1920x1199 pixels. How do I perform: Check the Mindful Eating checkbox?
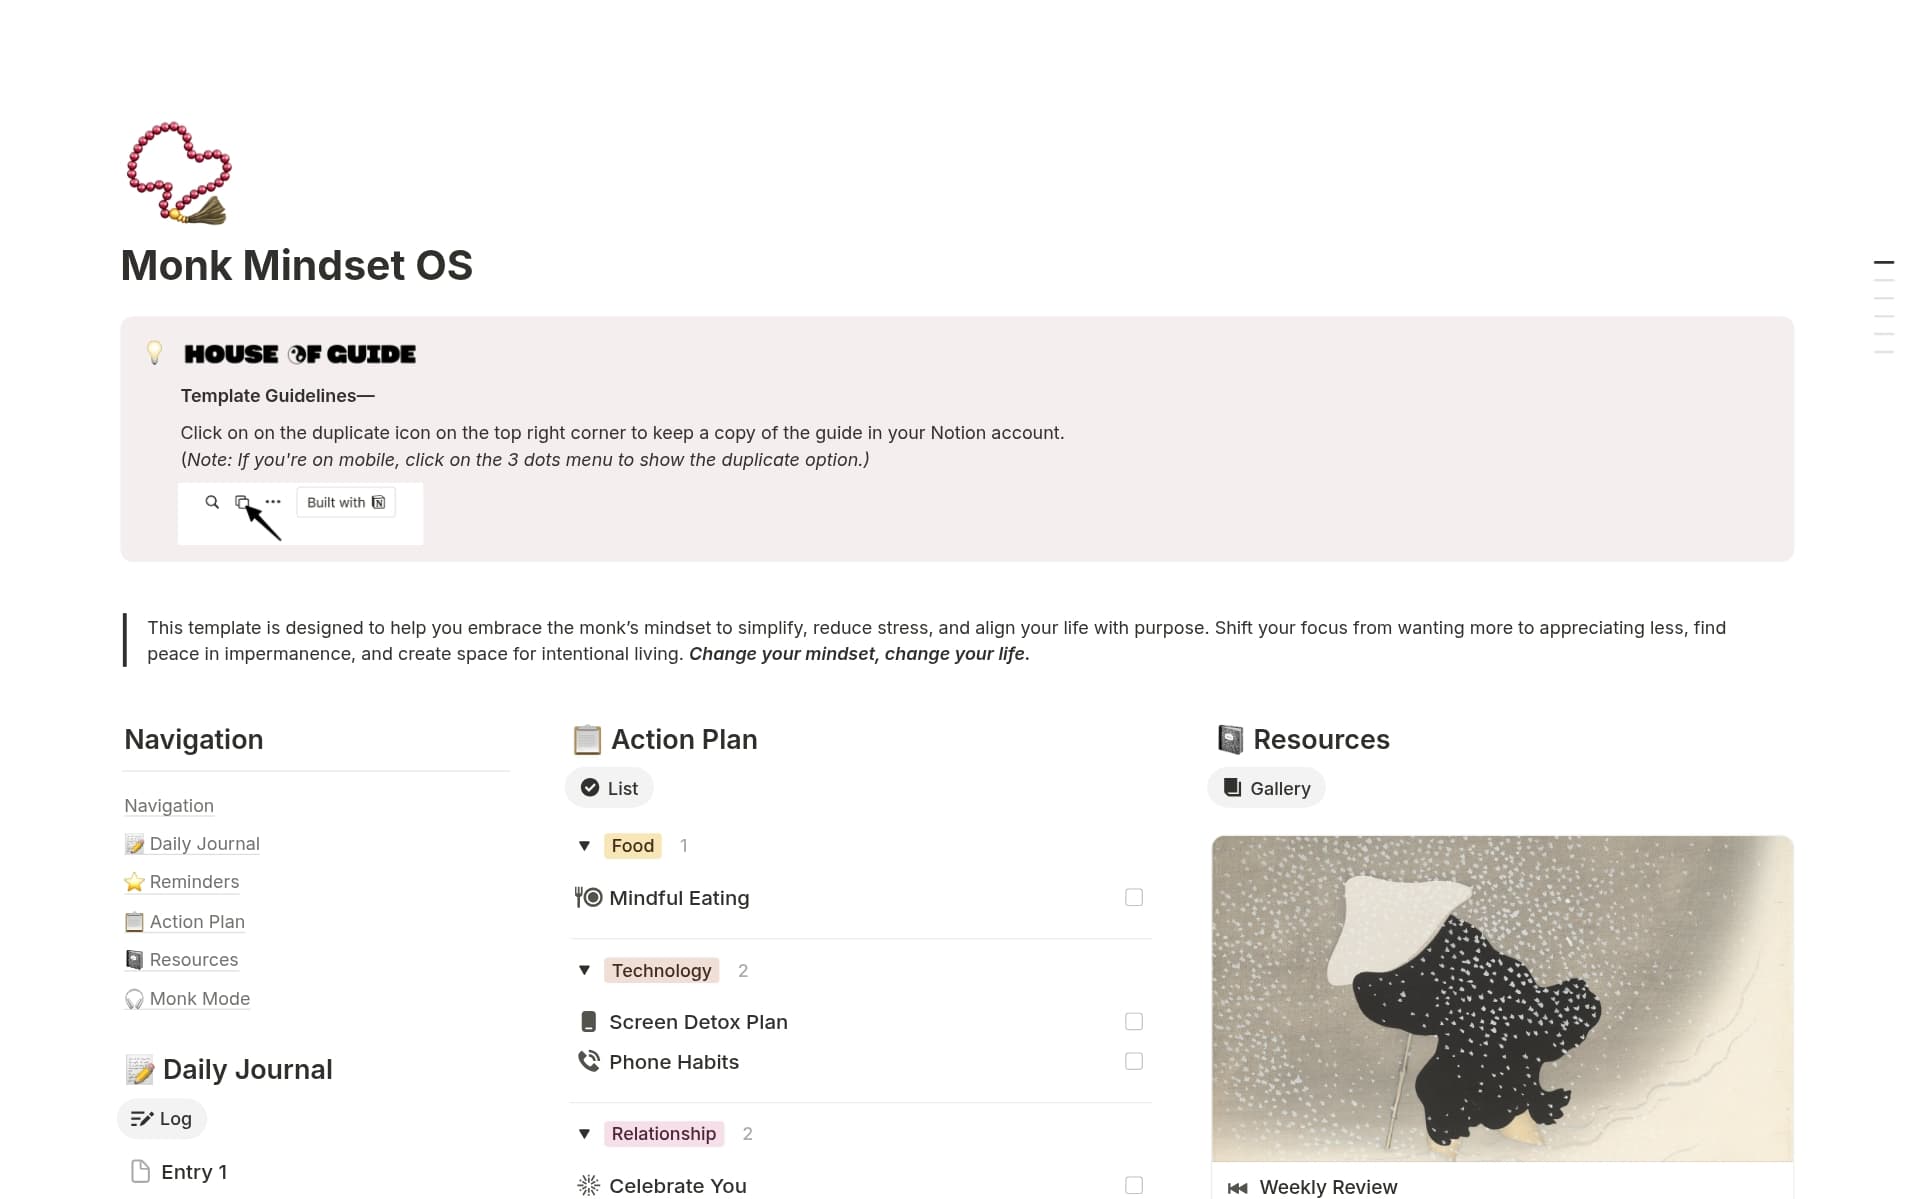(x=1133, y=897)
